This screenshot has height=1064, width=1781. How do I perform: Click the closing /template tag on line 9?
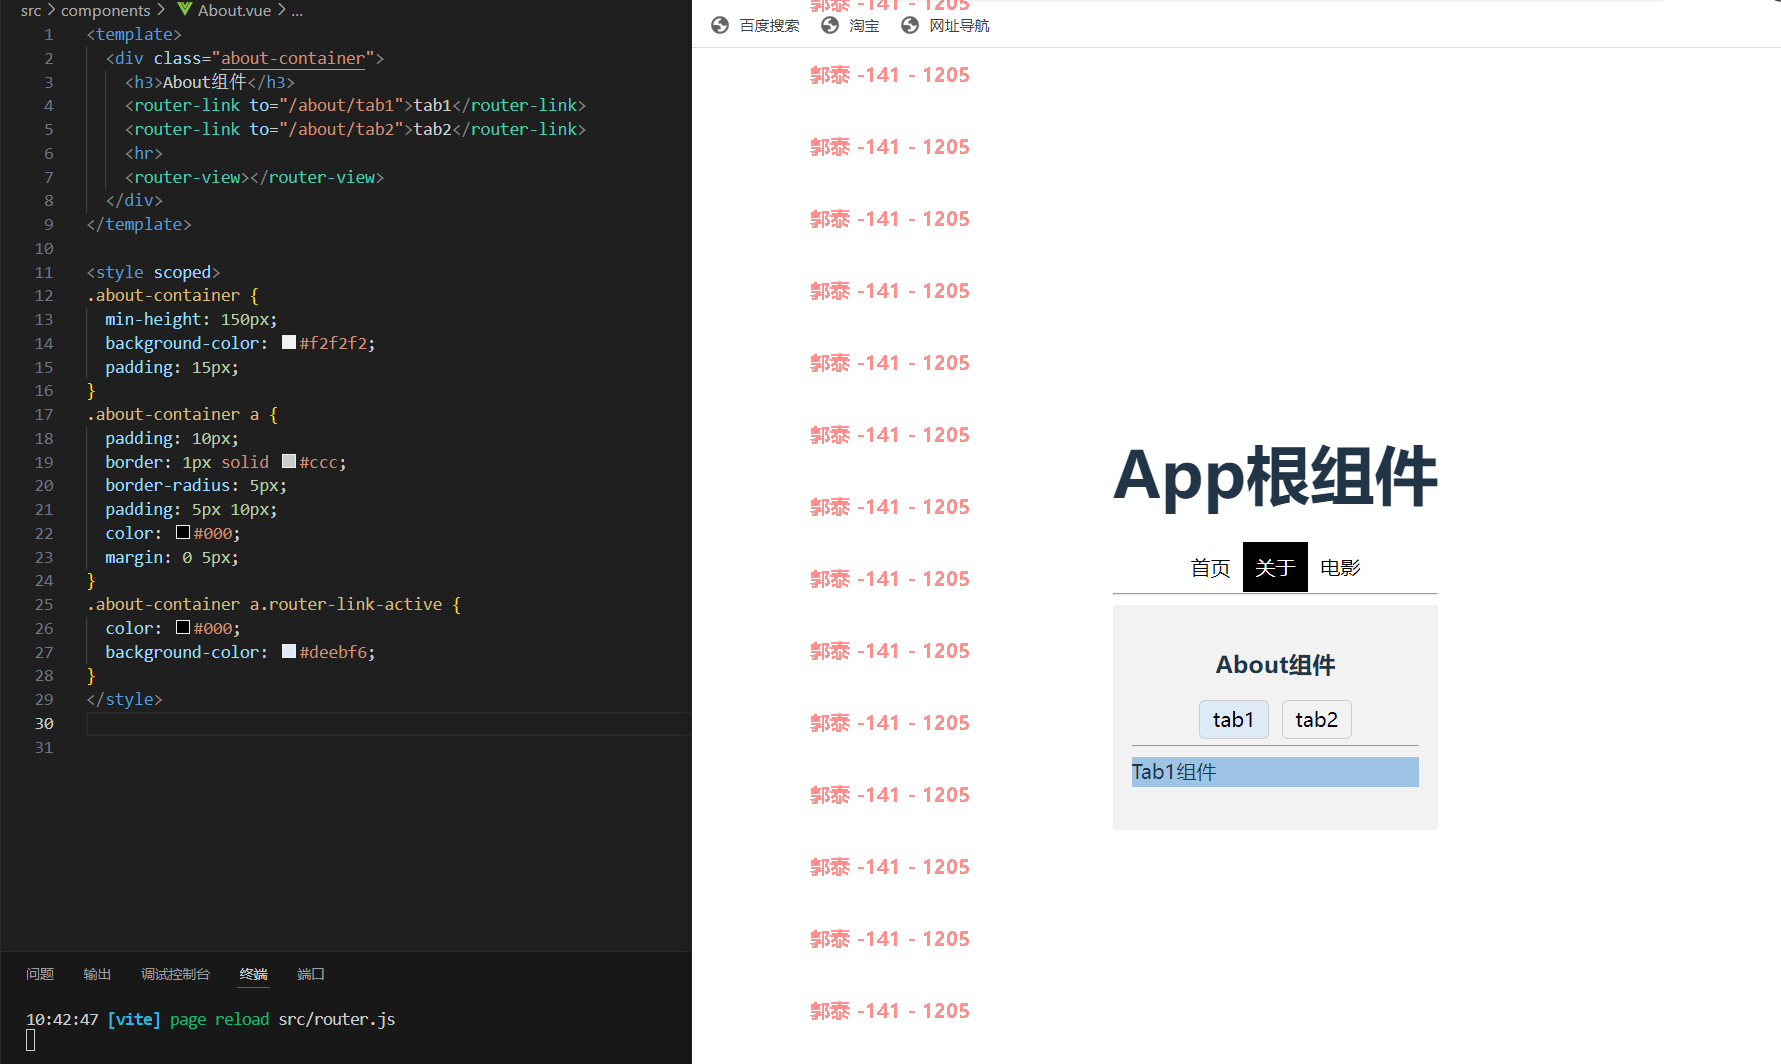click(x=139, y=224)
